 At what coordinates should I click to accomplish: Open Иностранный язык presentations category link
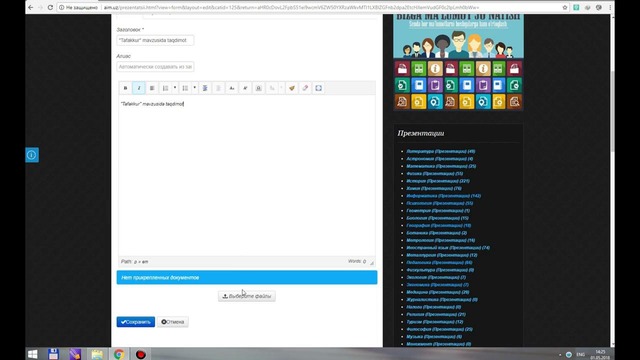(448, 248)
